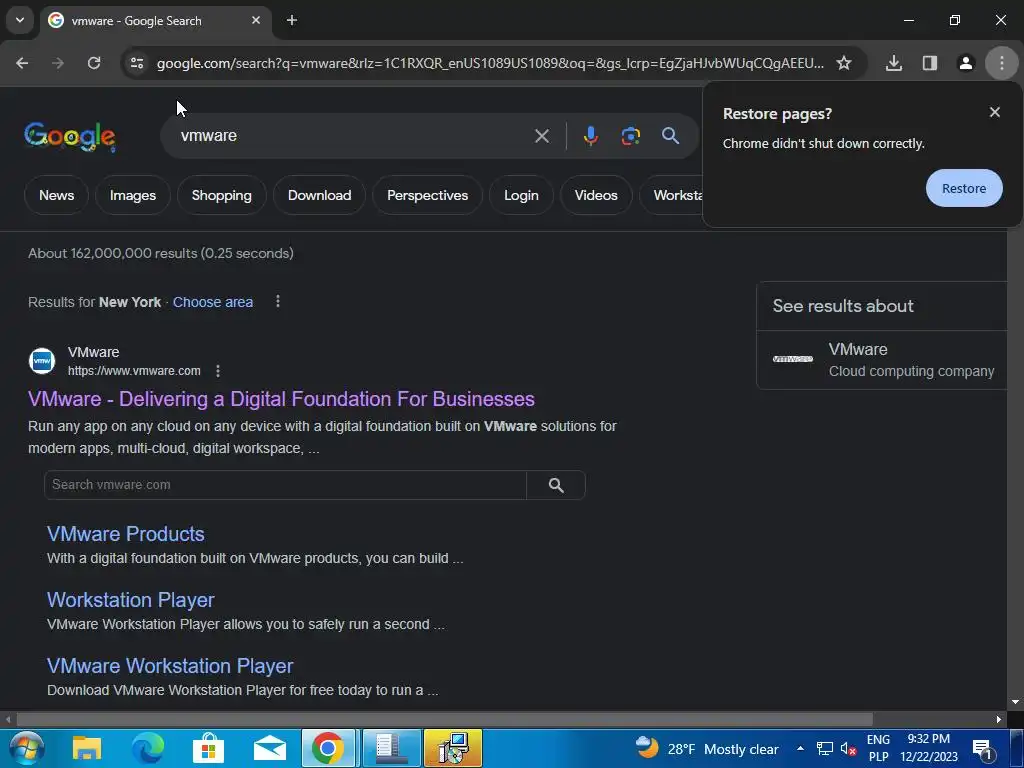Submit search with magnifier icon
This screenshot has height=768, width=1024.
670,136
